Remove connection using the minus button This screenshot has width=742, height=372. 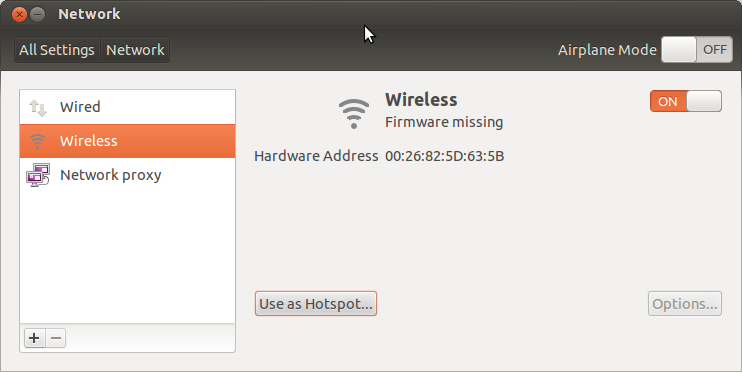tap(56, 338)
